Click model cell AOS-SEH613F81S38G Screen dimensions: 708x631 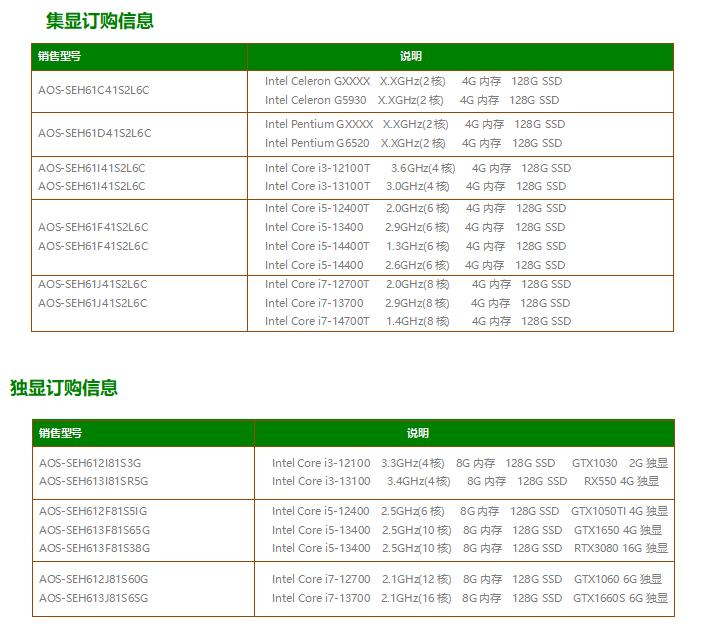pos(94,548)
